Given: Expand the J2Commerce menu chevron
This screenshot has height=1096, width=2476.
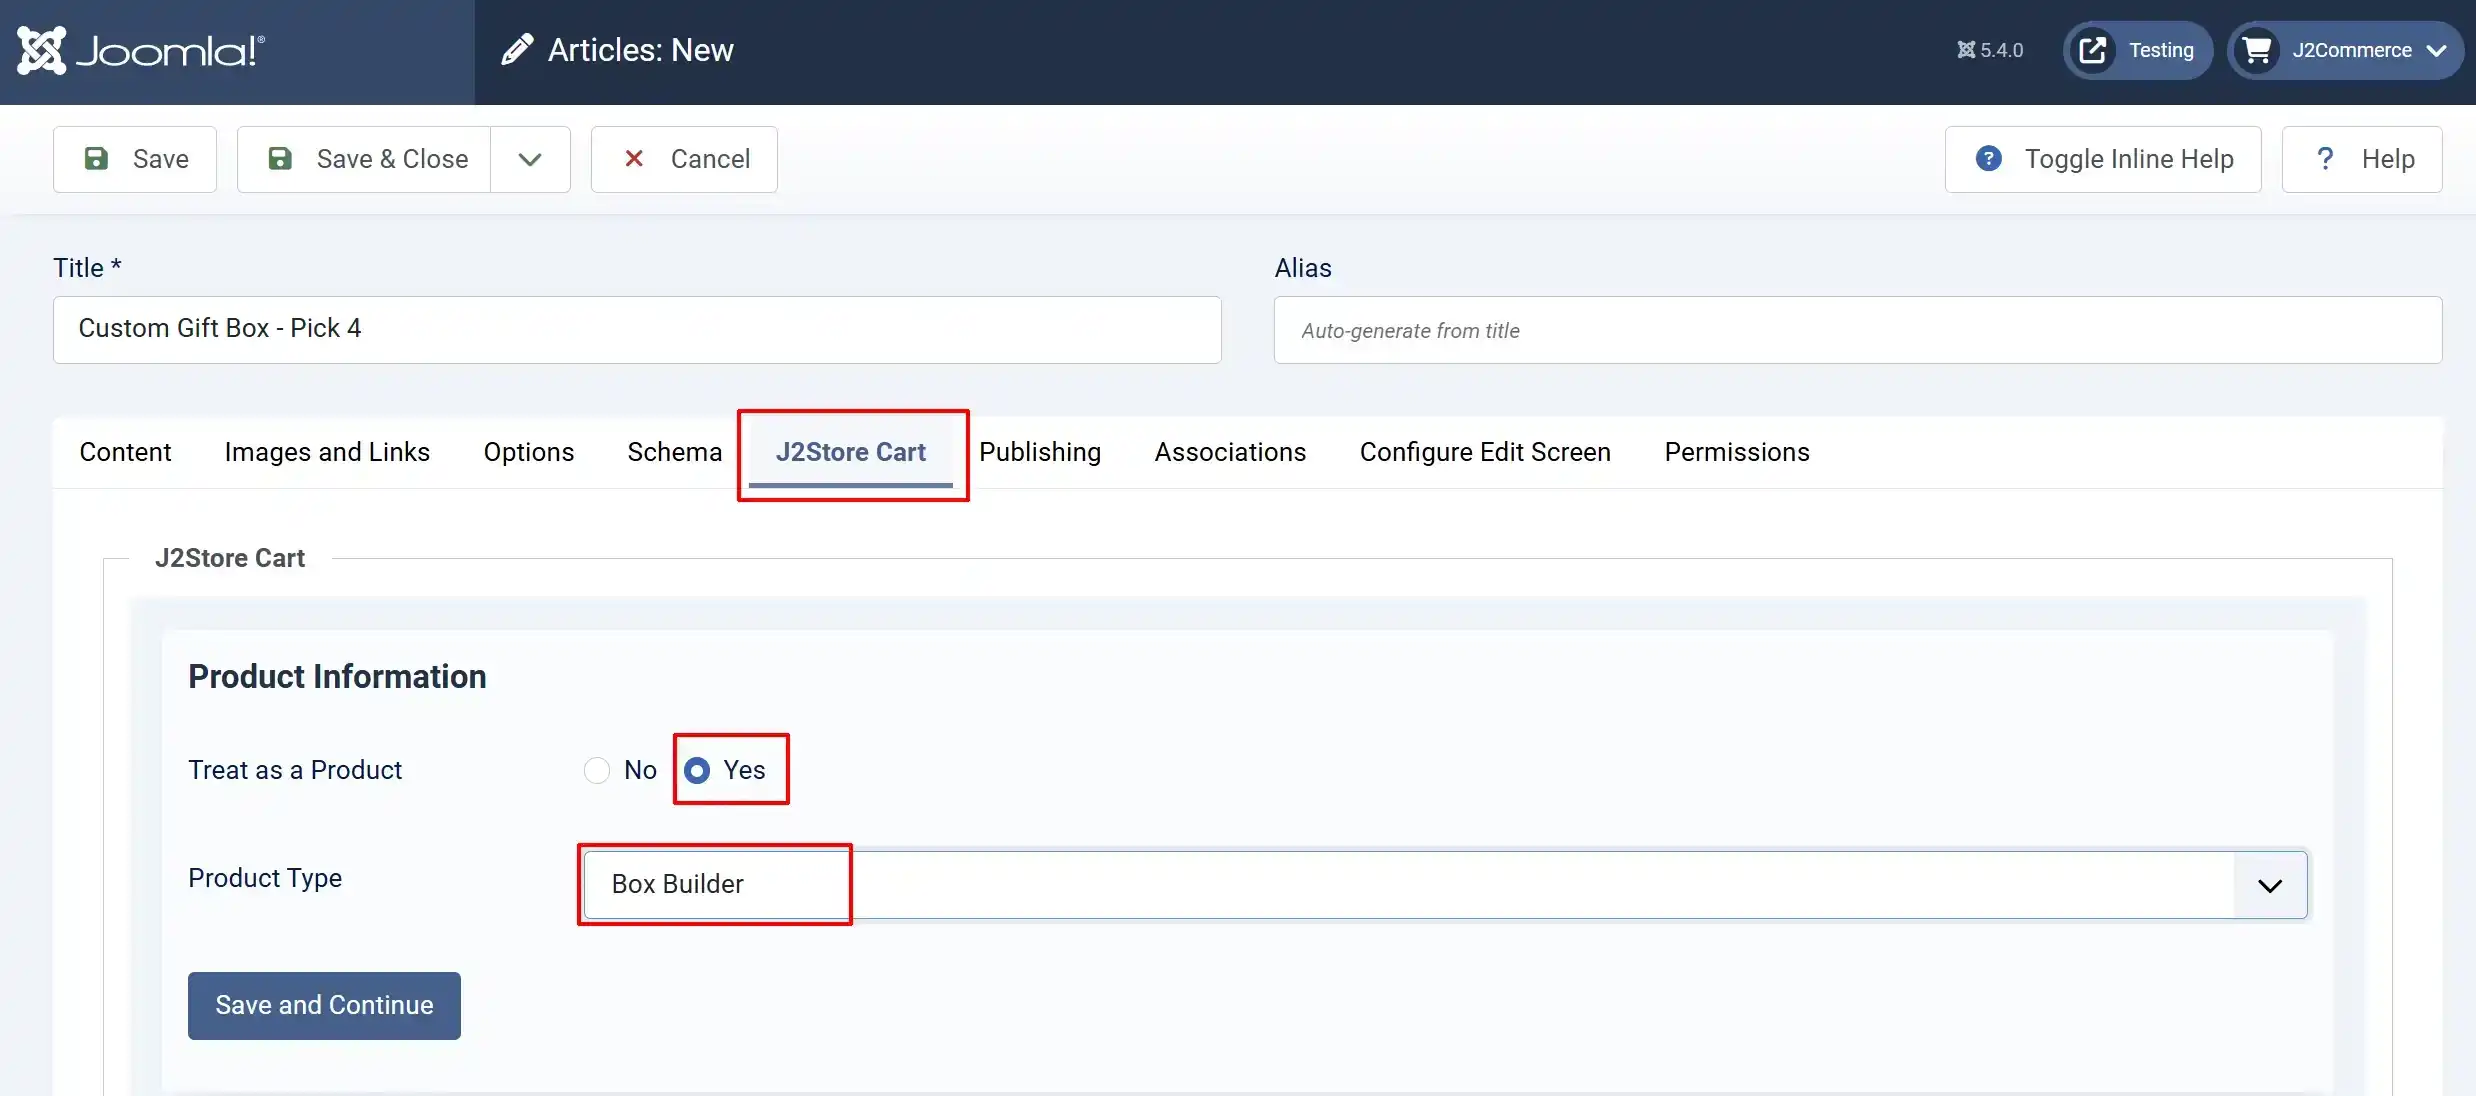Looking at the screenshot, I should pyautogui.click(x=2437, y=50).
